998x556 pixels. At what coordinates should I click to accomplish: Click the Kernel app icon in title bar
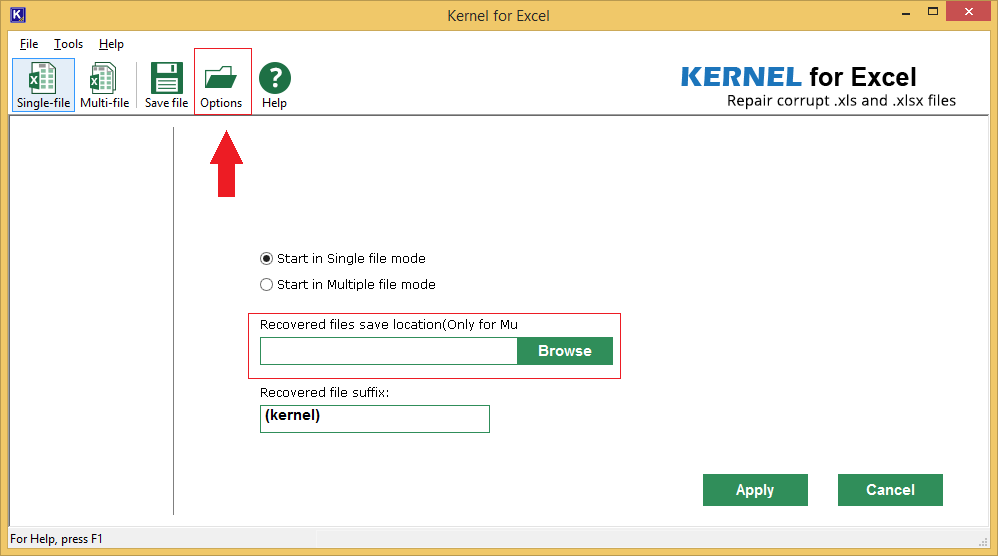[x=18, y=15]
